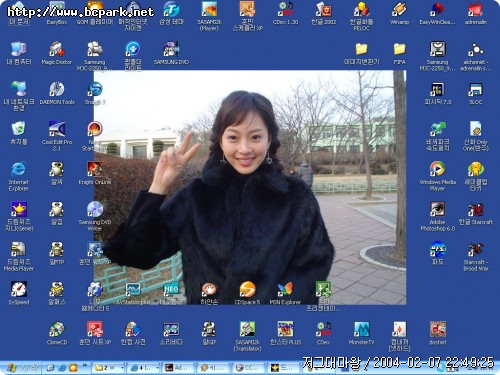This screenshot has width=500, height=375.
Task: Click the MonsterTV desktop icon
Action: point(361,333)
